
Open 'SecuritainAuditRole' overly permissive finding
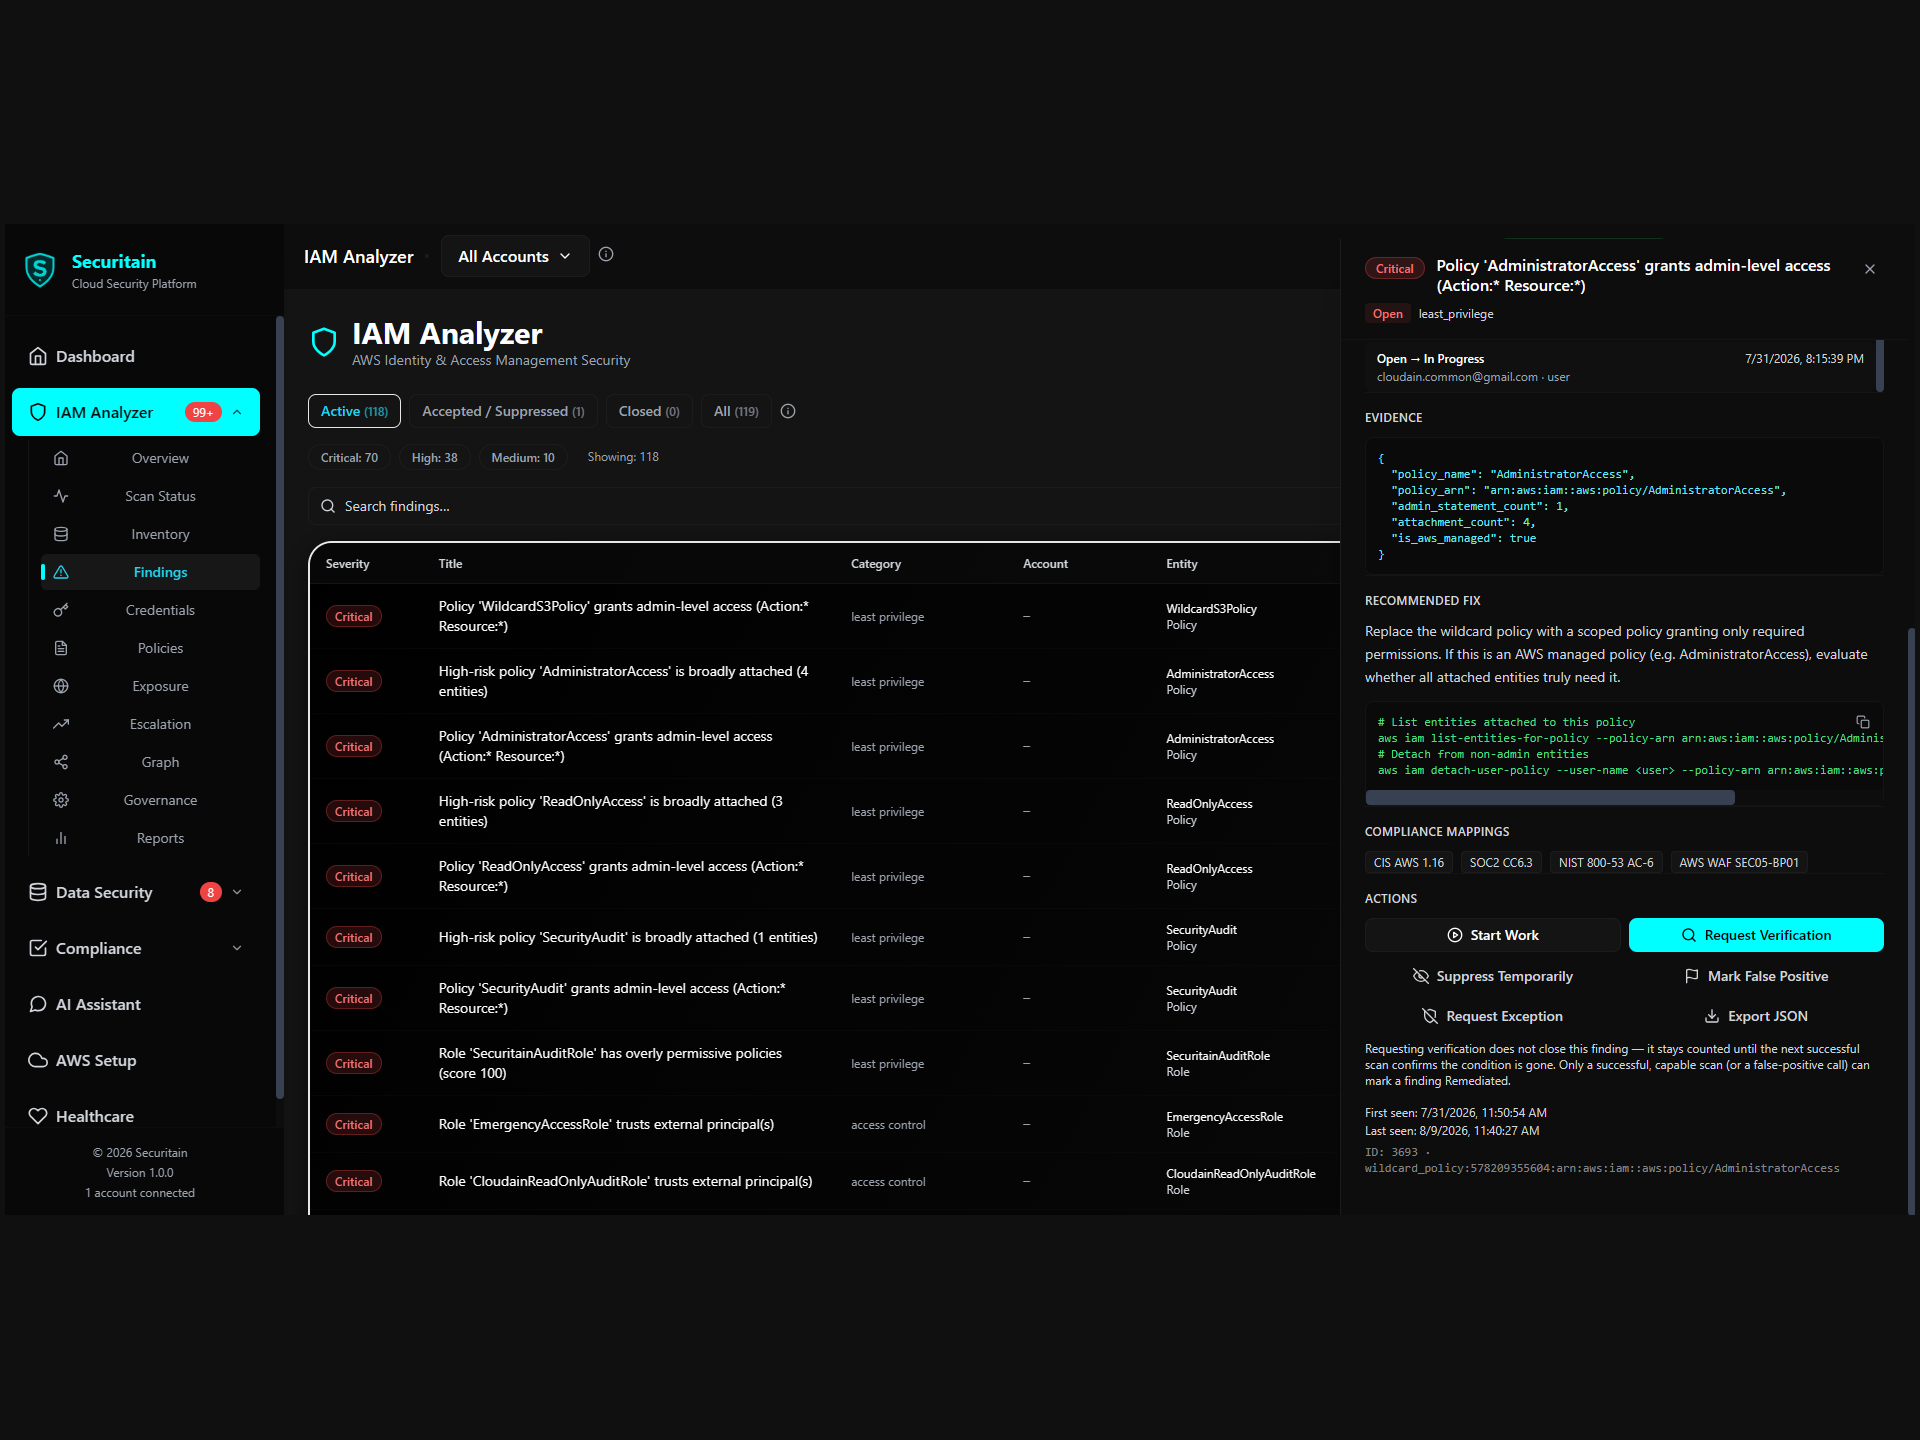click(x=824, y=1064)
